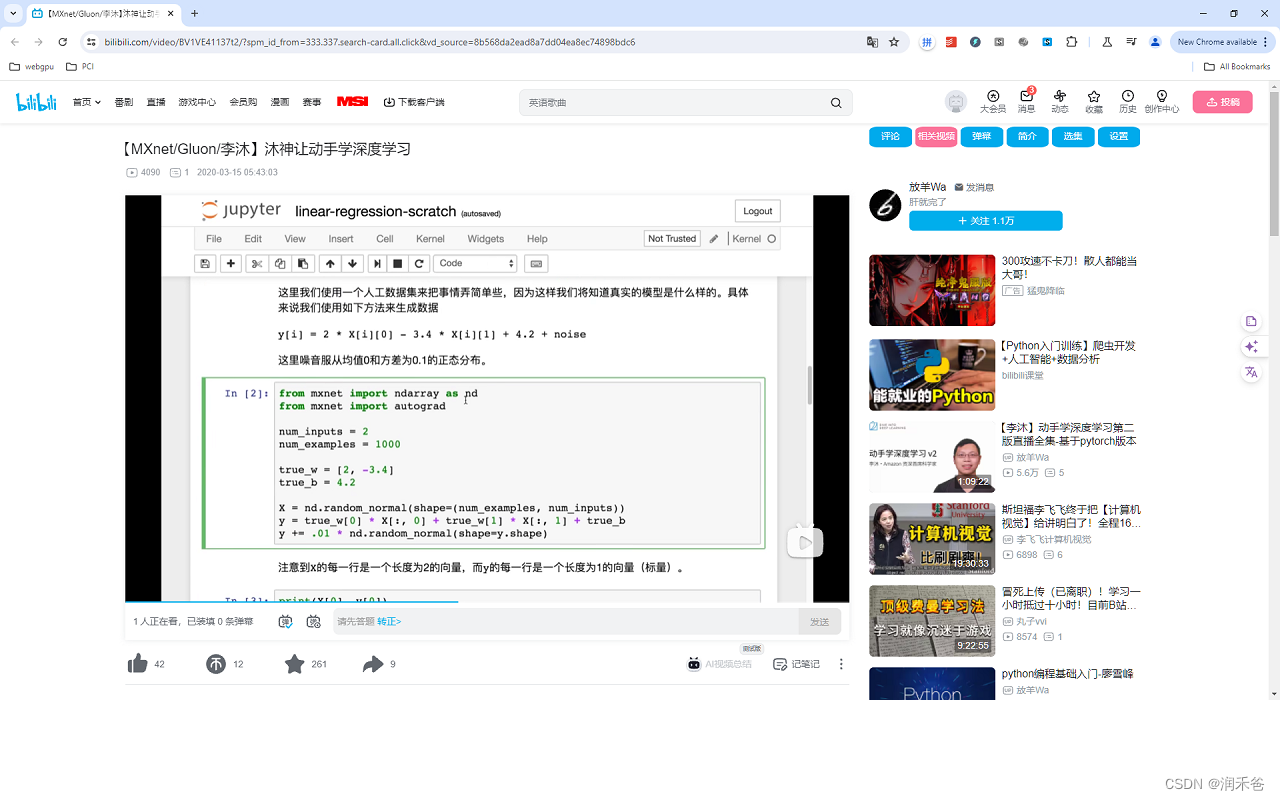This screenshot has height=800, width=1280.
Task: Open 动手学深度学习 v2 video thumbnail
Action: pyautogui.click(x=932, y=456)
